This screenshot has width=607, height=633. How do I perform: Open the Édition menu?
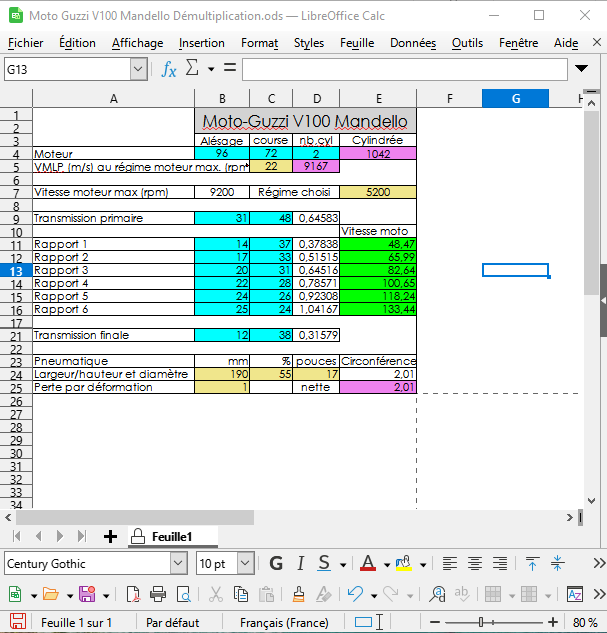point(77,43)
